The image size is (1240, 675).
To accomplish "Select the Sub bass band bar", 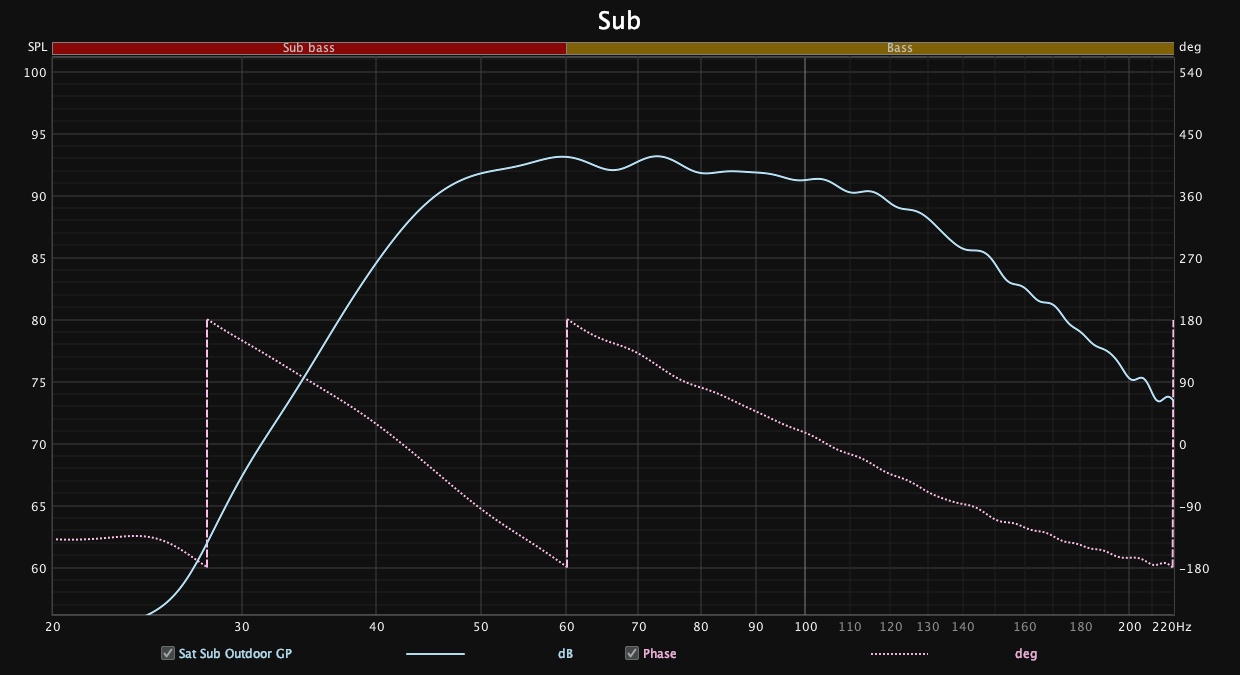I will (309, 48).
